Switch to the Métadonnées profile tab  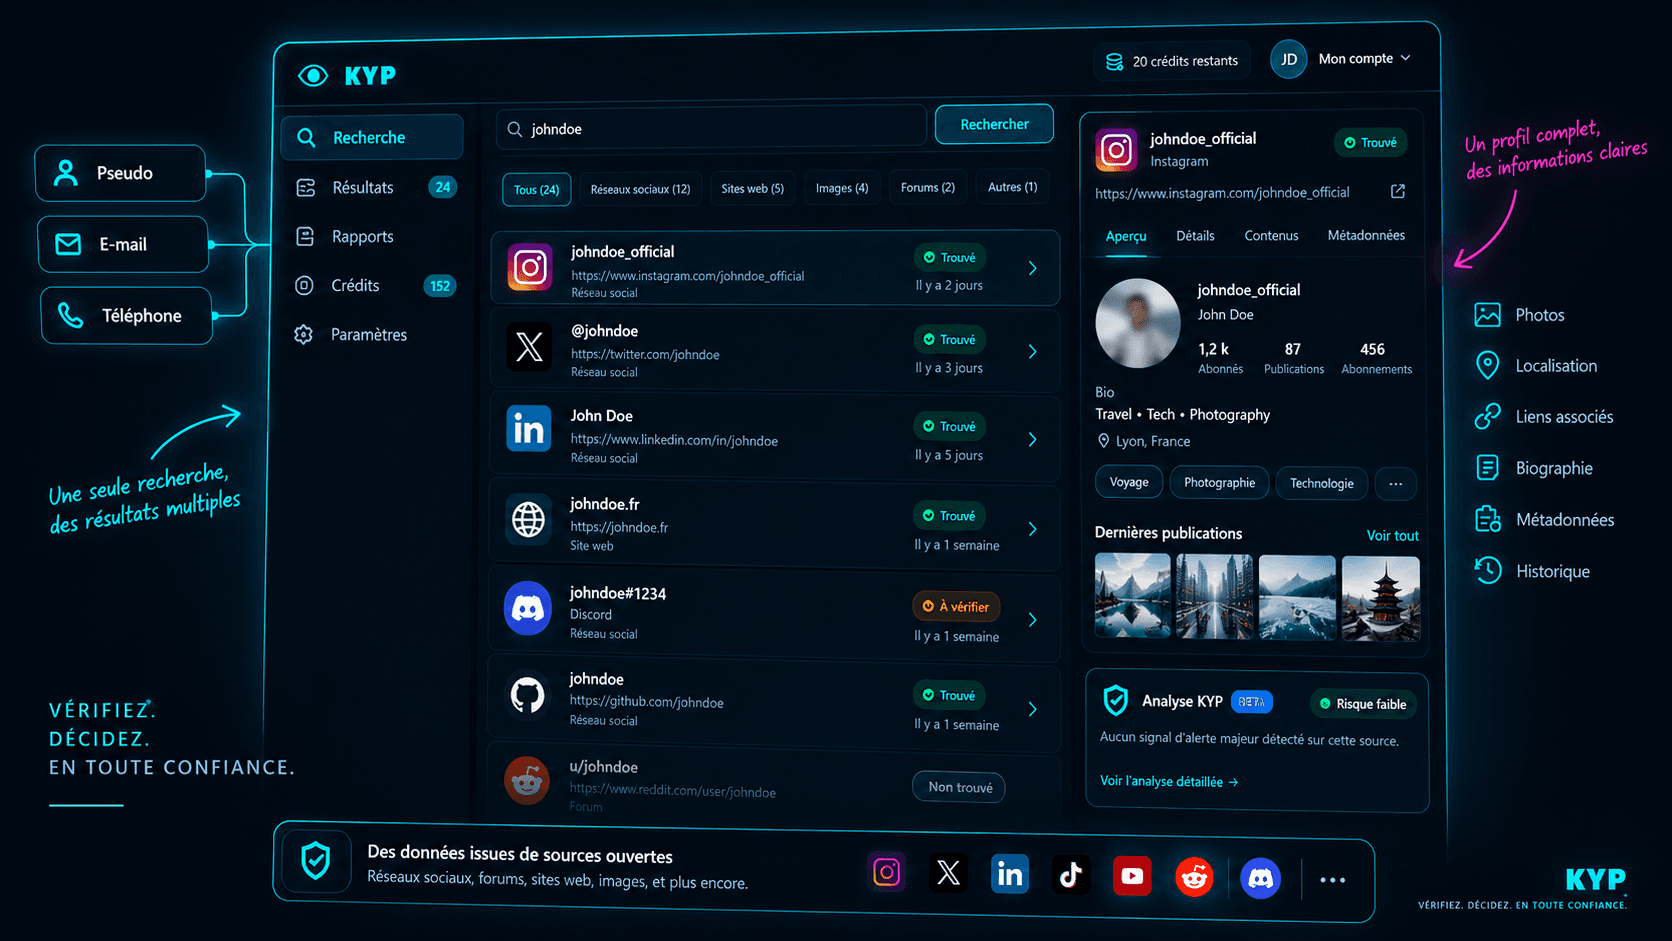(x=1366, y=235)
